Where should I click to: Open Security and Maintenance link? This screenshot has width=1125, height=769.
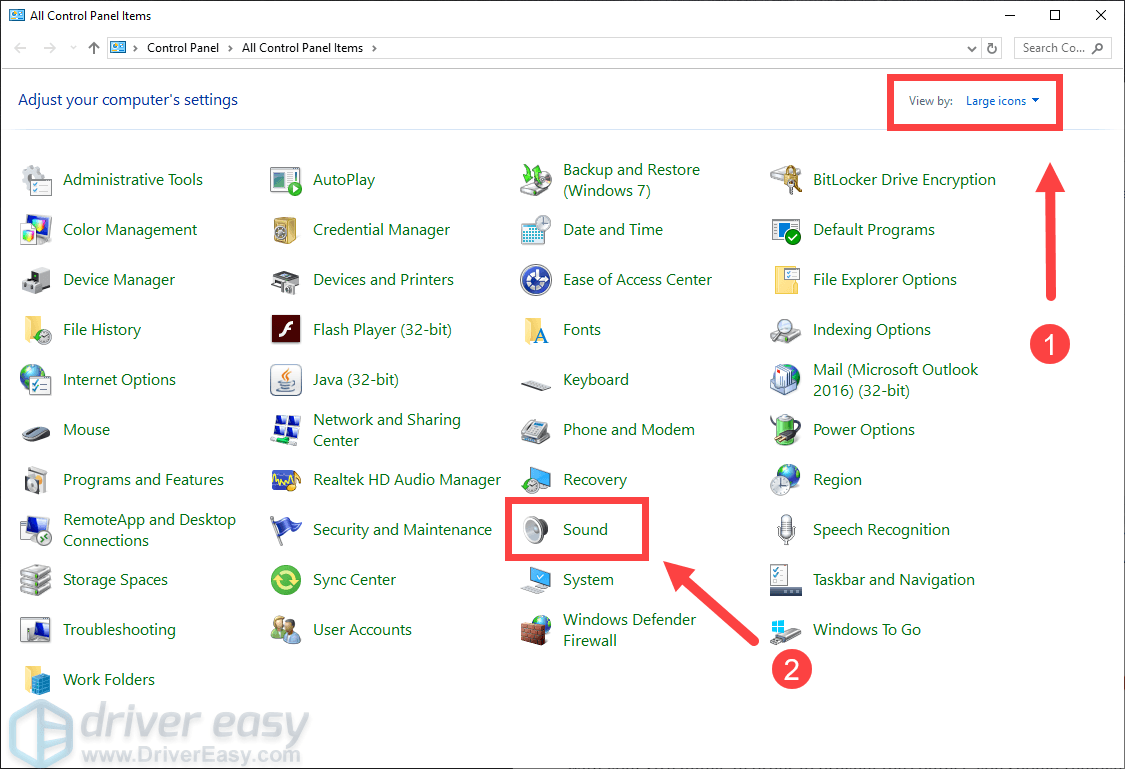click(403, 530)
